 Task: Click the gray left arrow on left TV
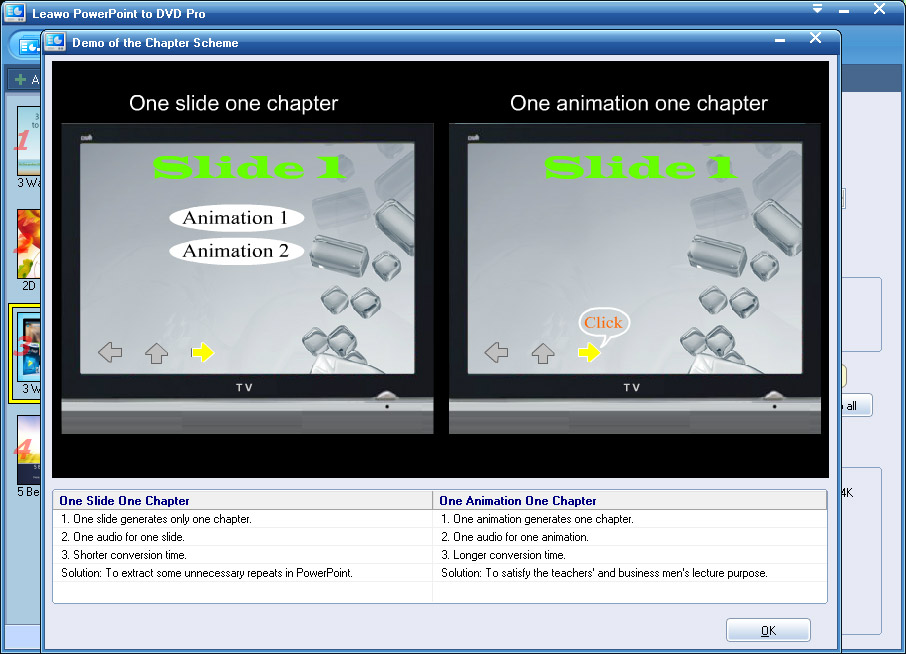(x=110, y=352)
